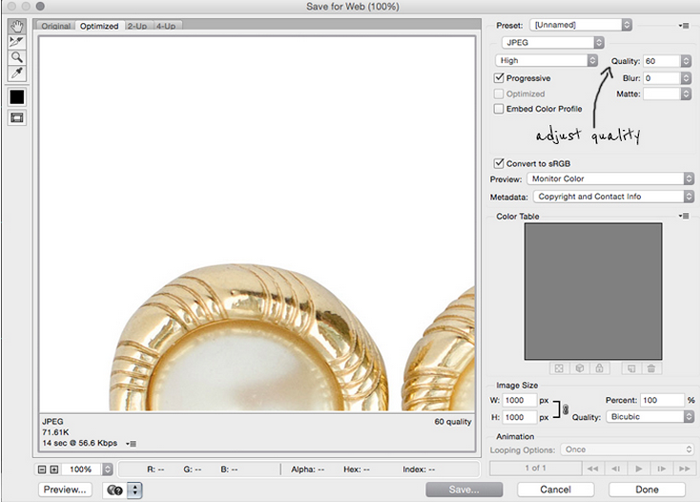This screenshot has height=502, width=700.
Task: Open the Preset dropdown
Action: pos(581,25)
